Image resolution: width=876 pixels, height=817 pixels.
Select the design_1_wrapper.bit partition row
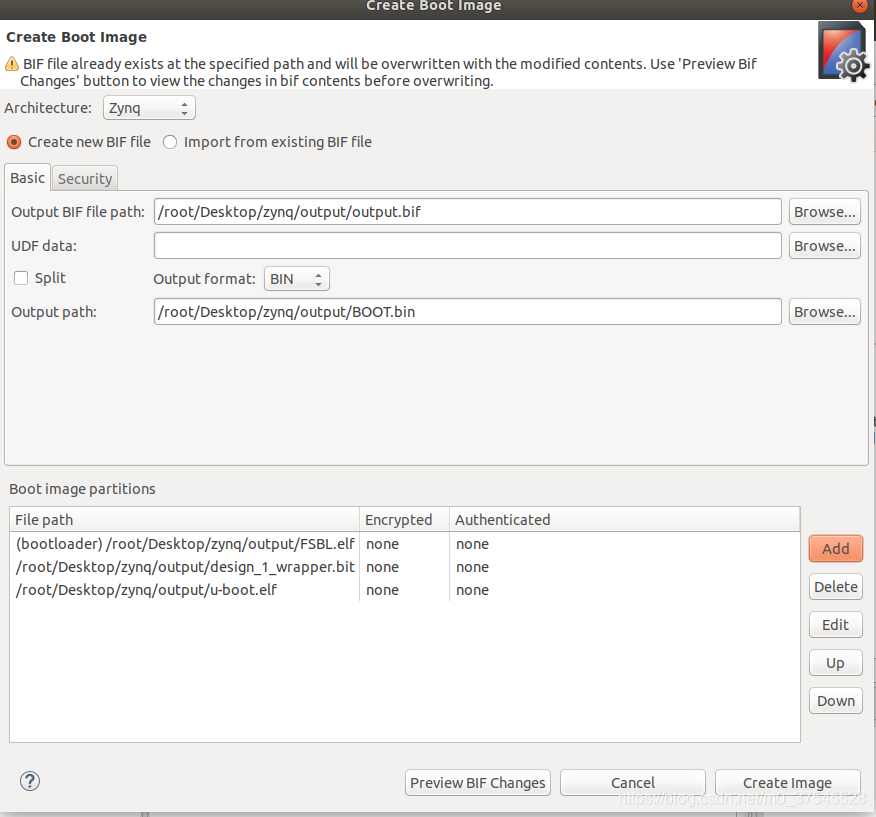point(404,567)
